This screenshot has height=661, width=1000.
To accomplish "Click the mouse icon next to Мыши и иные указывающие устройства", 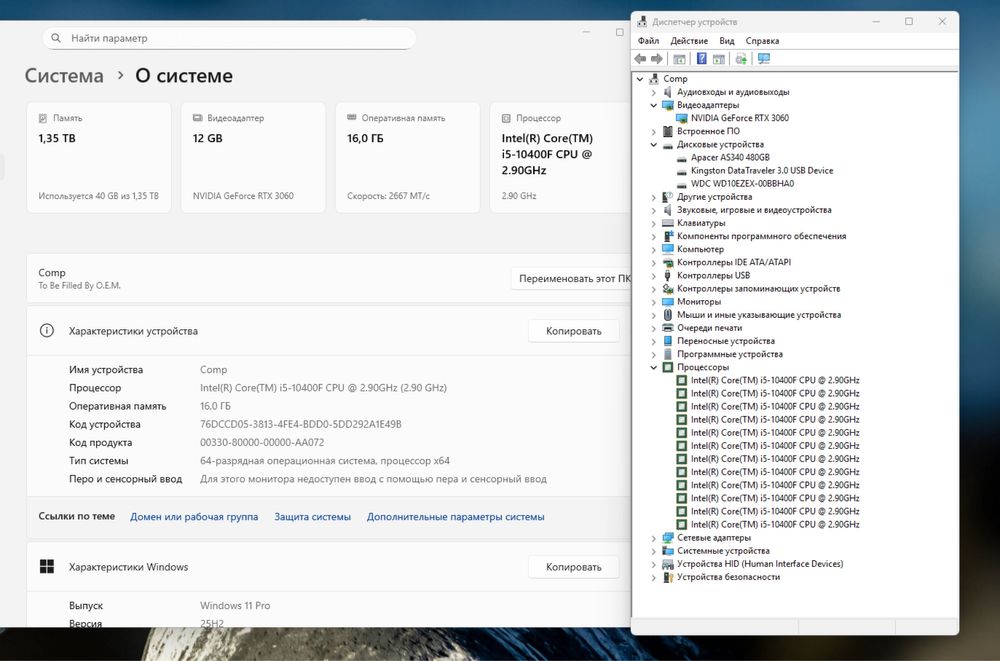I will point(668,315).
